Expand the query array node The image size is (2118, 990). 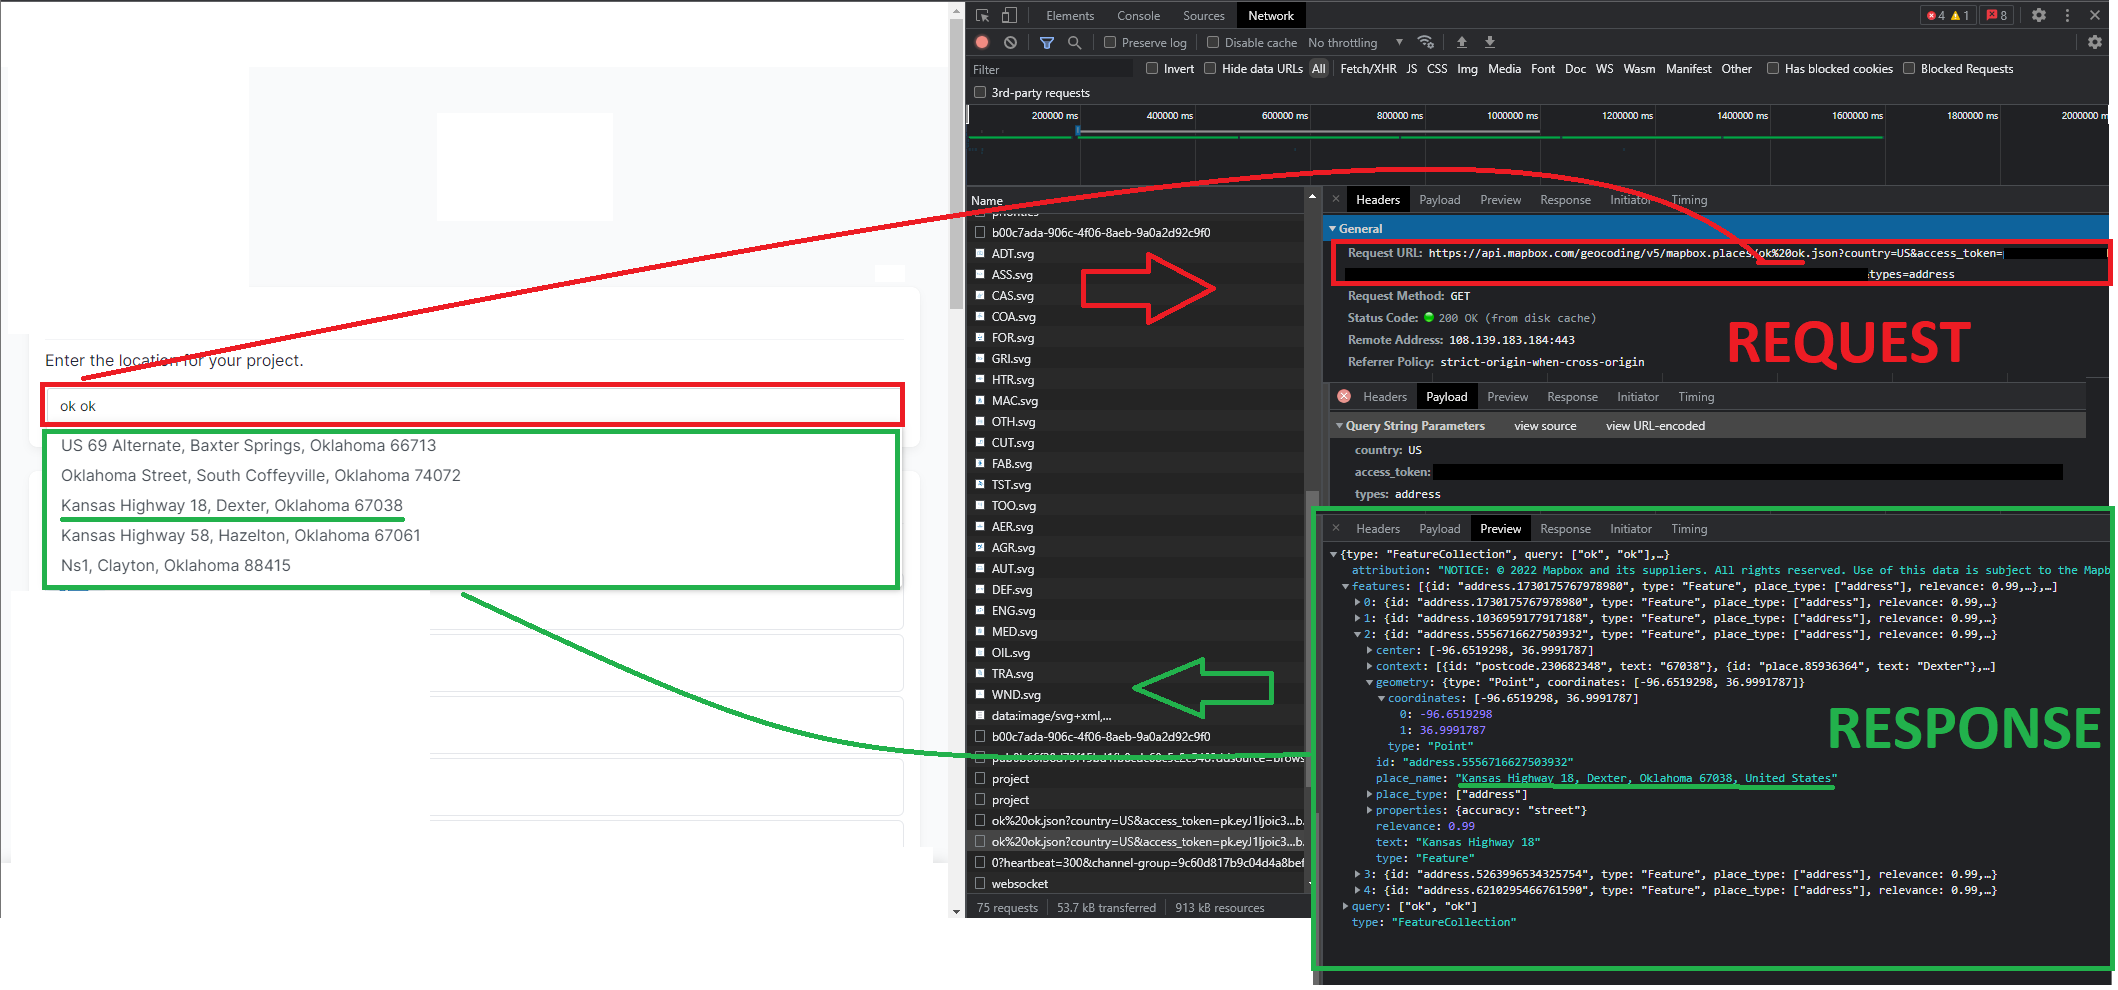coord(1345,906)
